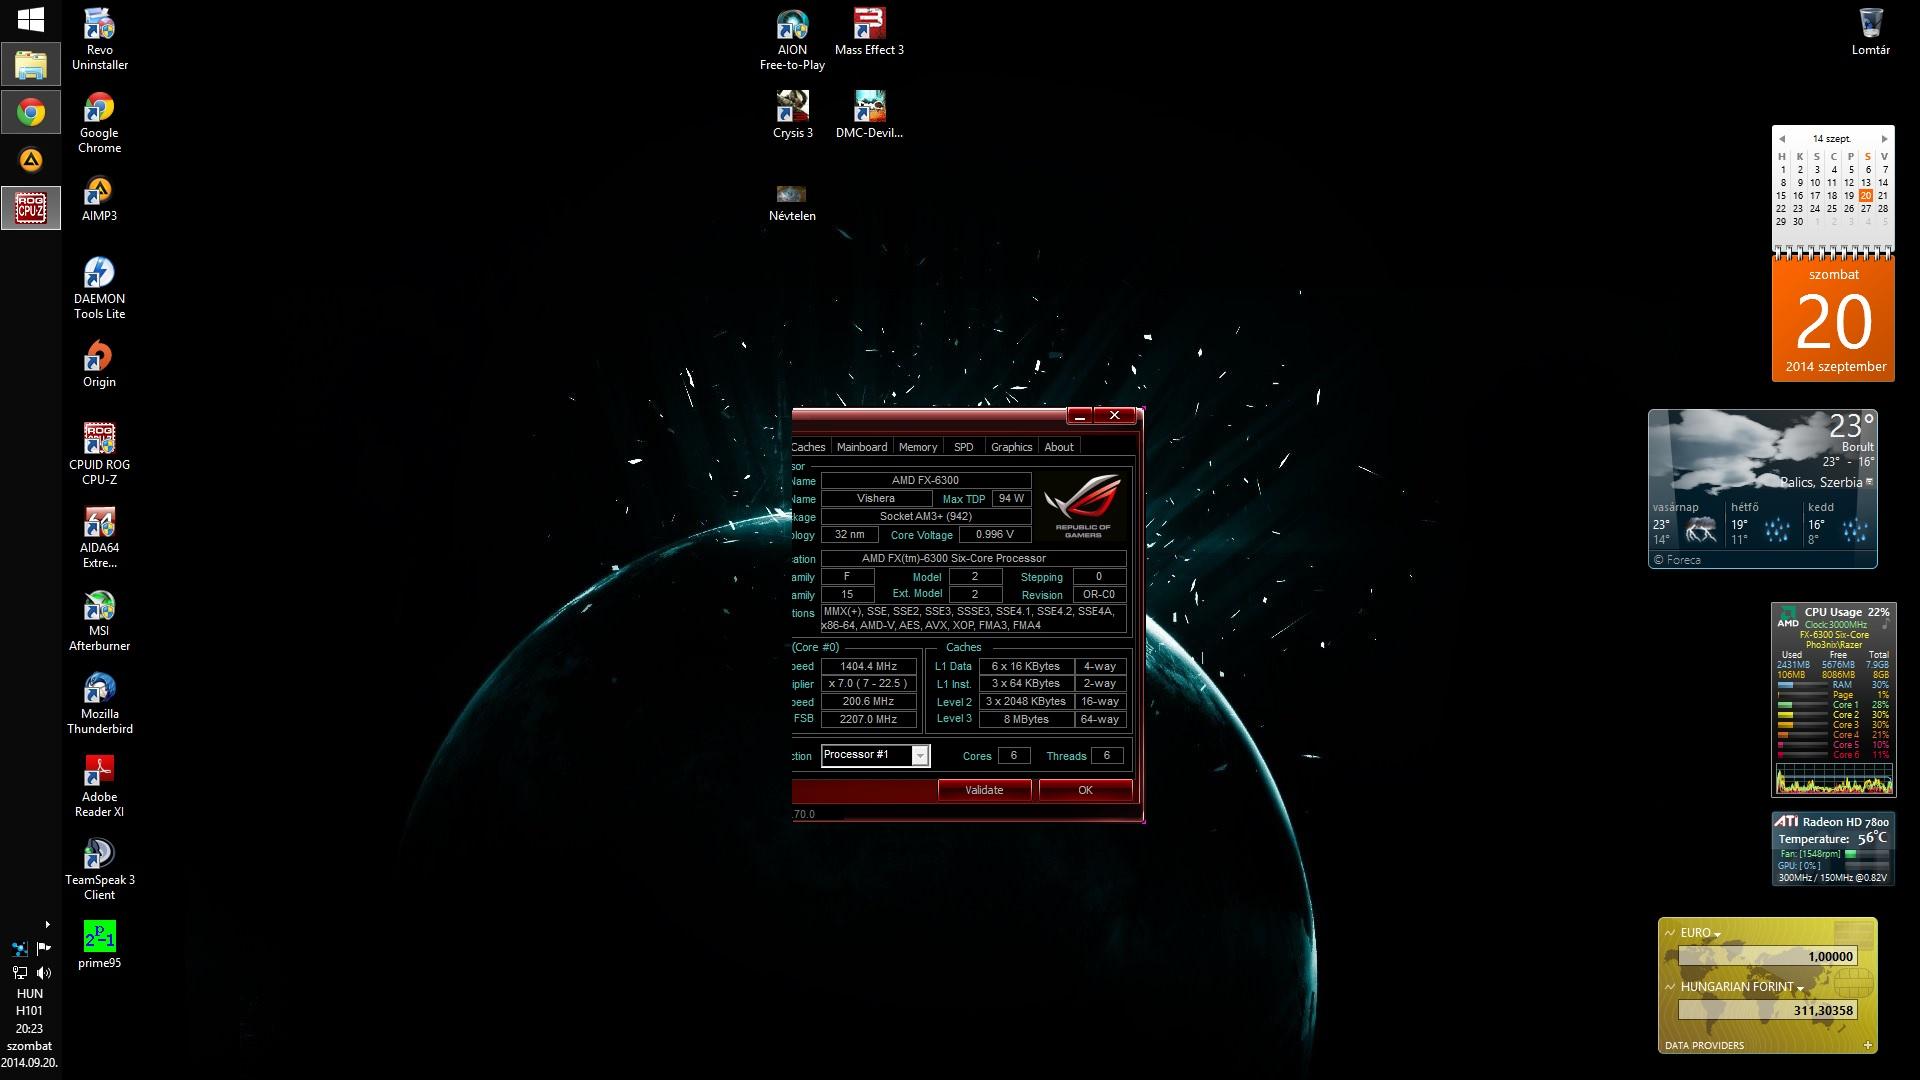The image size is (1920, 1080).
Task: Click the ROG CPU-Z taskbar icon
Action: [x=31, y=208]
